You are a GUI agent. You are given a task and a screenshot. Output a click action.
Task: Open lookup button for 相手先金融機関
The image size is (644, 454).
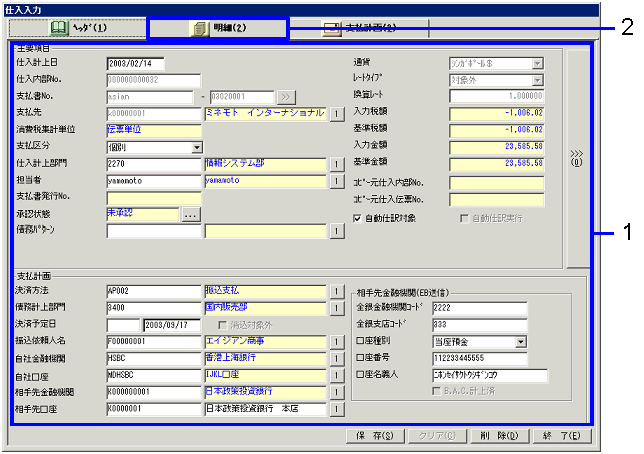[337, 392]
